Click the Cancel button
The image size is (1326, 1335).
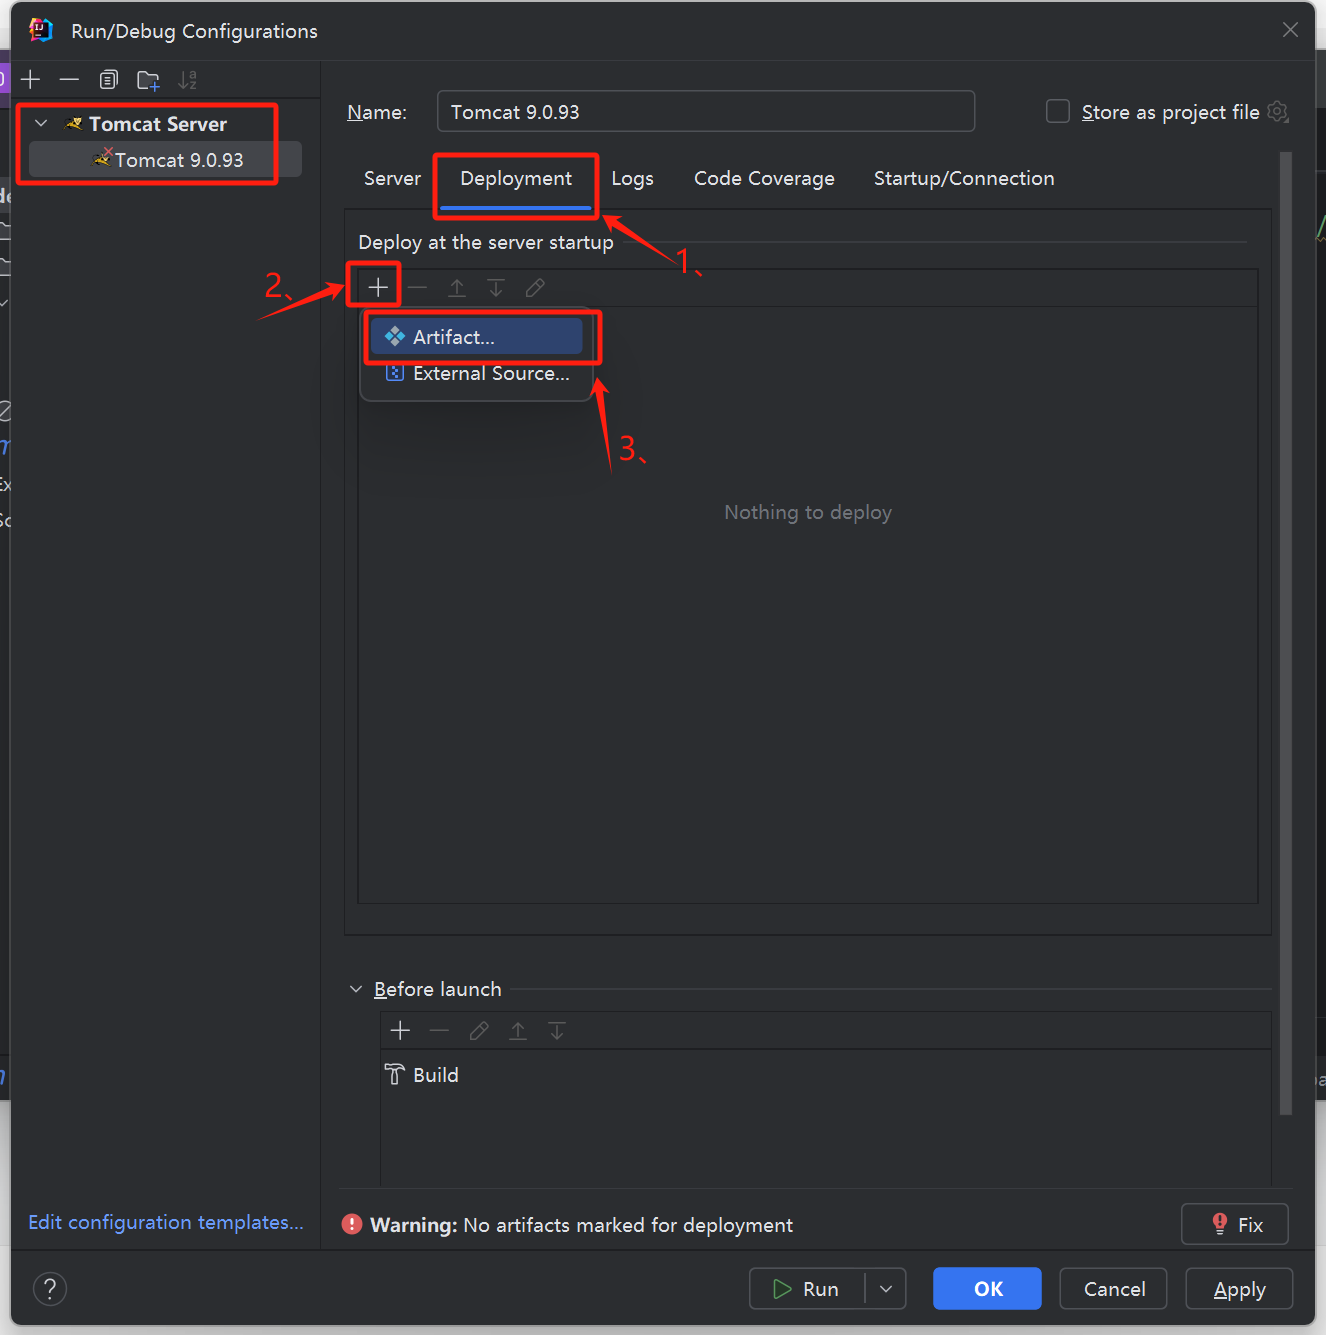[1114, 1289]
